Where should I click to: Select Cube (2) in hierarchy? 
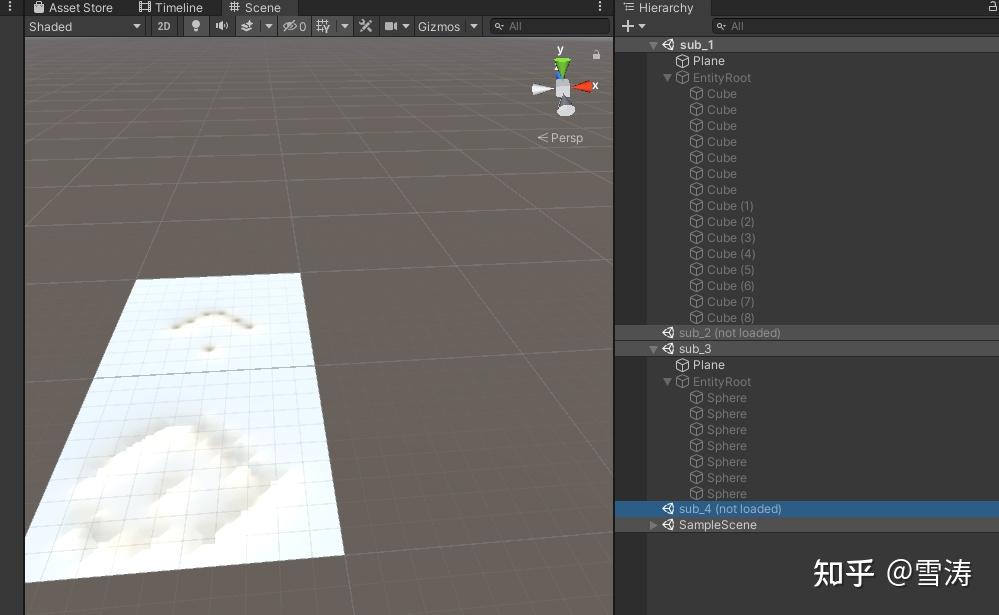pos(730,222)
